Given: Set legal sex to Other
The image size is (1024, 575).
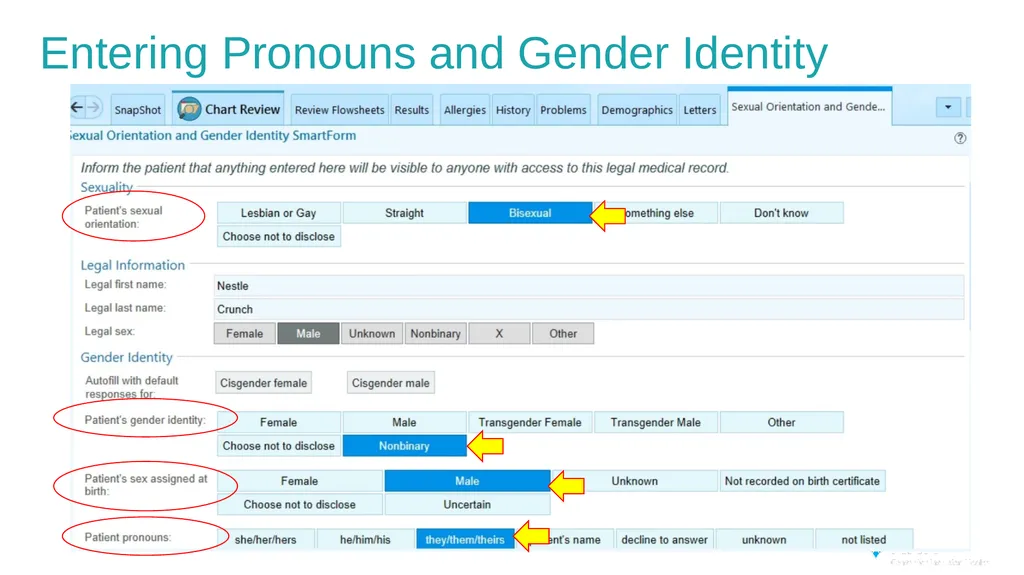Looking at the screenshot, I should [x=563, y=333].
